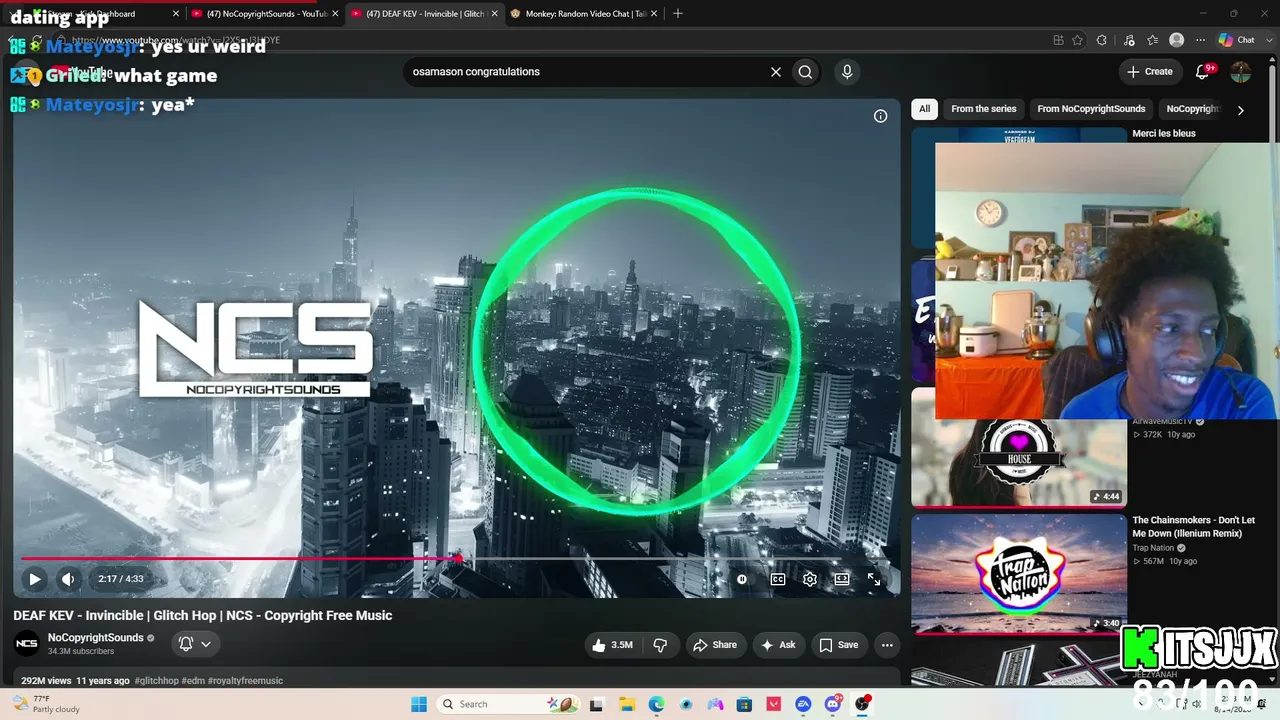Clear the YouTube search box
This screenshot has height=720, width=1280.
tap(775, 72)
